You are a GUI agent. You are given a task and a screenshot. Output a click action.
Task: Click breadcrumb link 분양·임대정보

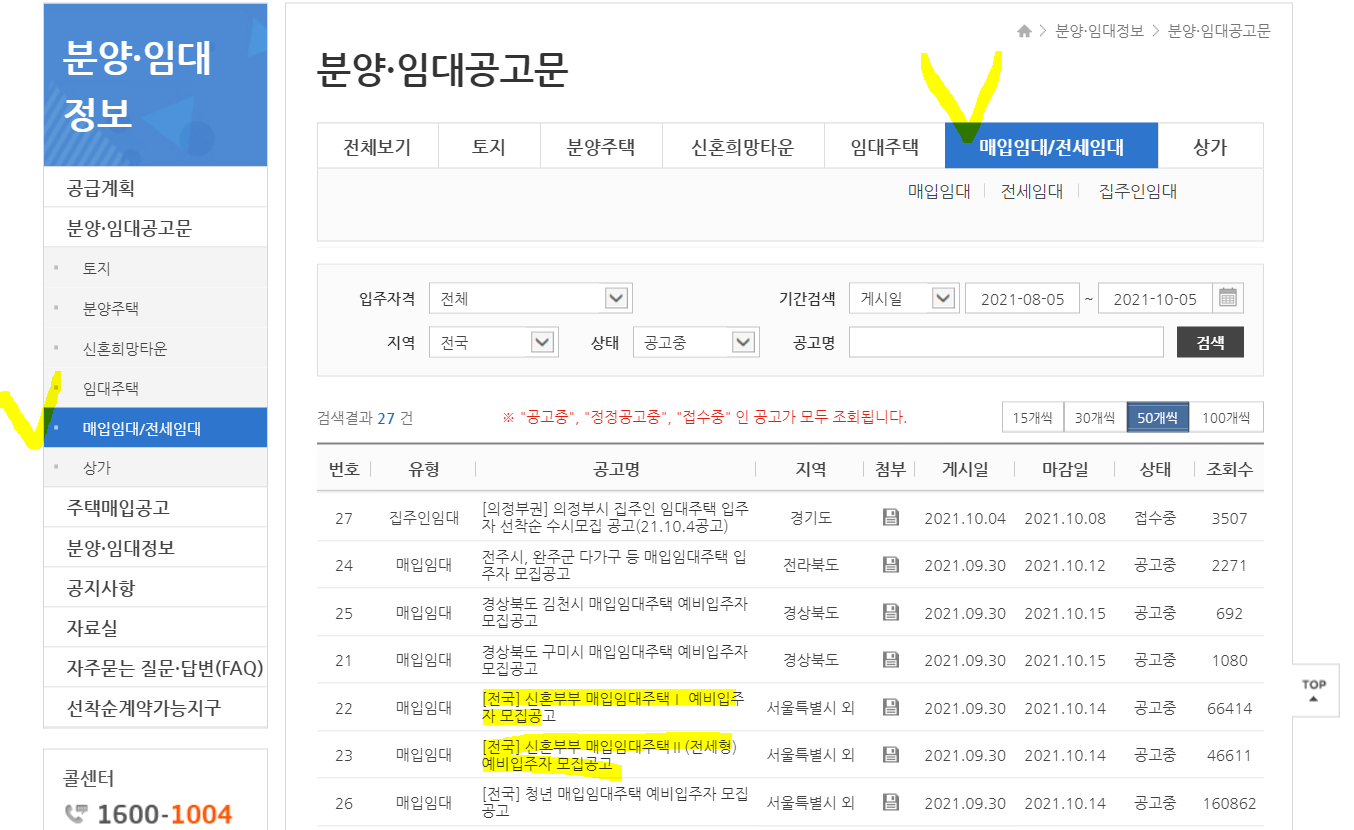click(1099, 31)
